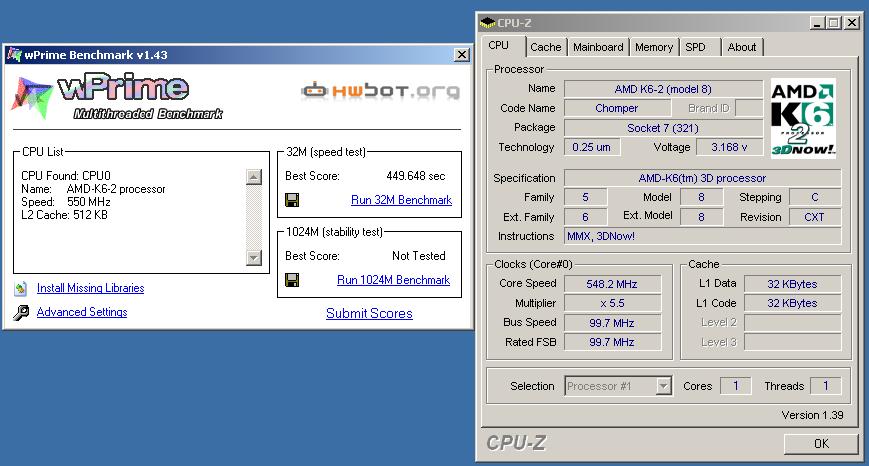The image size is (869, 466).
Task: Click the Cores count value
Action: [x=735, y=386]
